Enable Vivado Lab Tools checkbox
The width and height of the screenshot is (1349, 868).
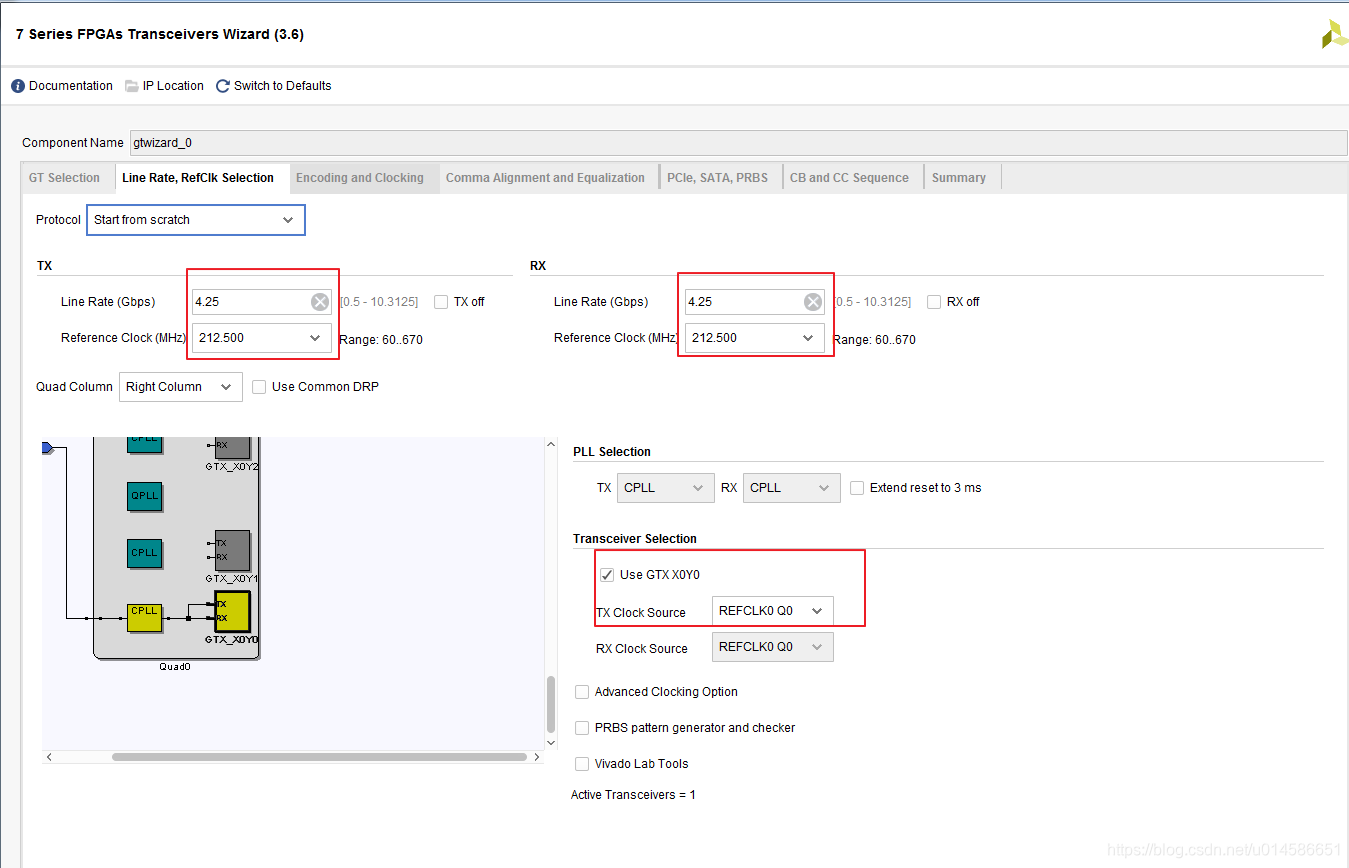coord(582,764)
